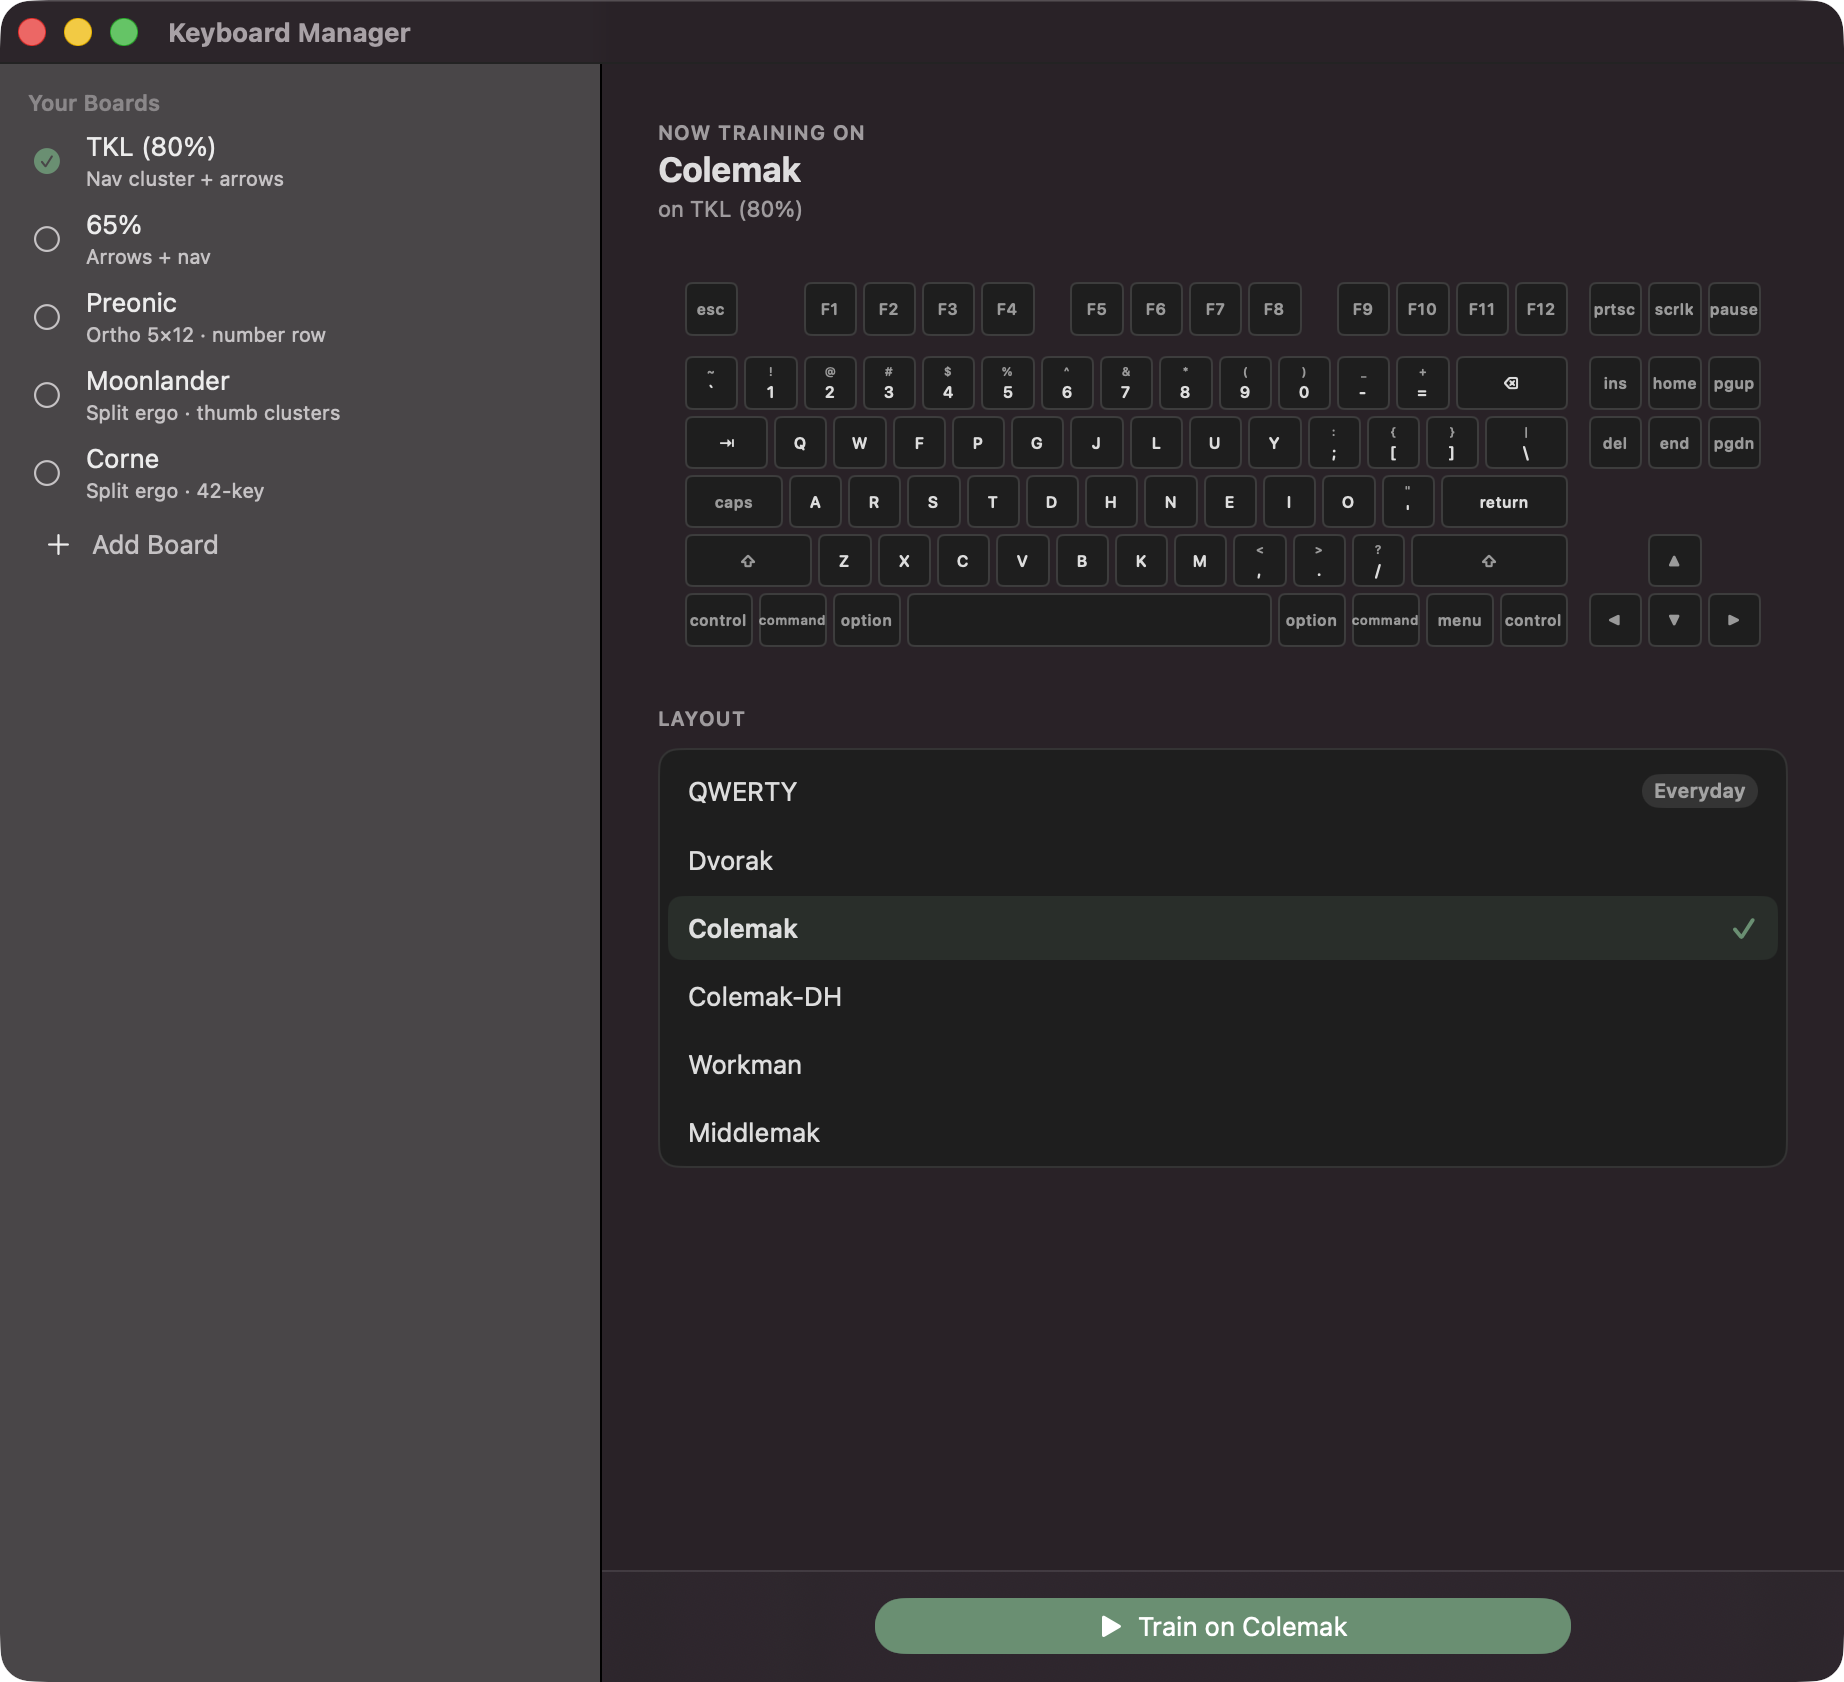Select the TKL (80%) board radio
Image resolution: width=1844 pixels, height=1682 pixels.
pyautogui.click(x=47, y=161)
